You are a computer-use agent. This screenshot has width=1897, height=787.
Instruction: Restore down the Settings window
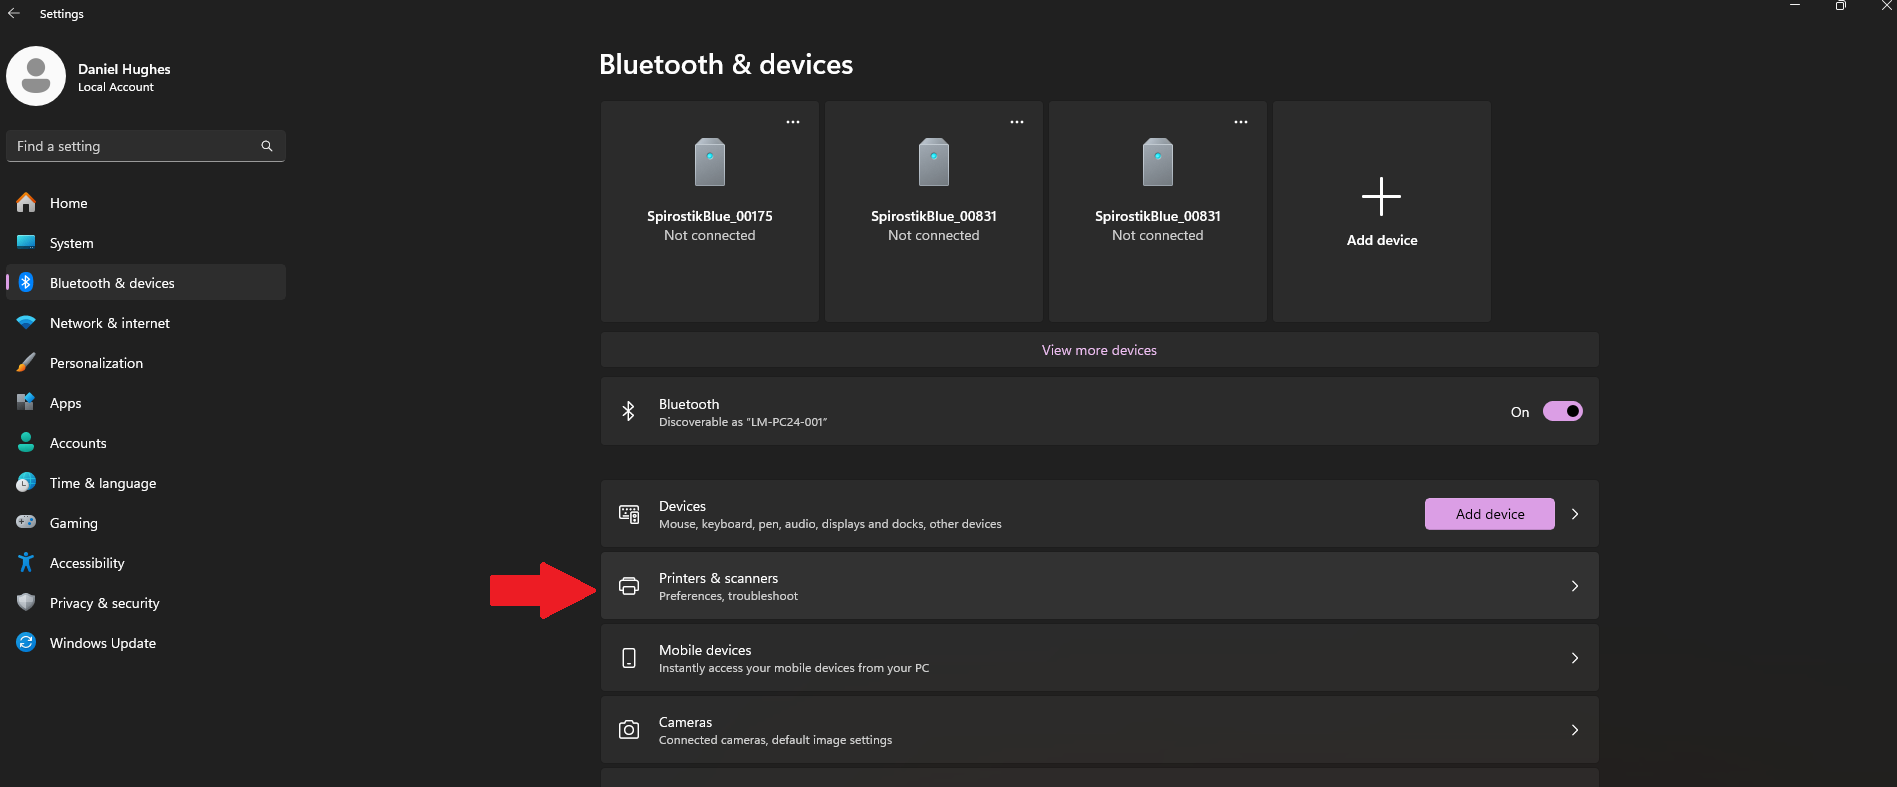pyautogui.click(x=1841, y=6)
